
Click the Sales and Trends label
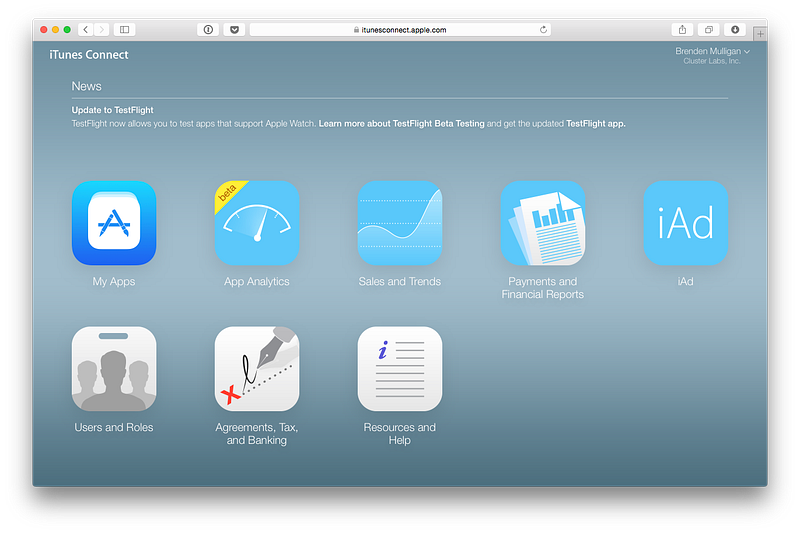399,282
